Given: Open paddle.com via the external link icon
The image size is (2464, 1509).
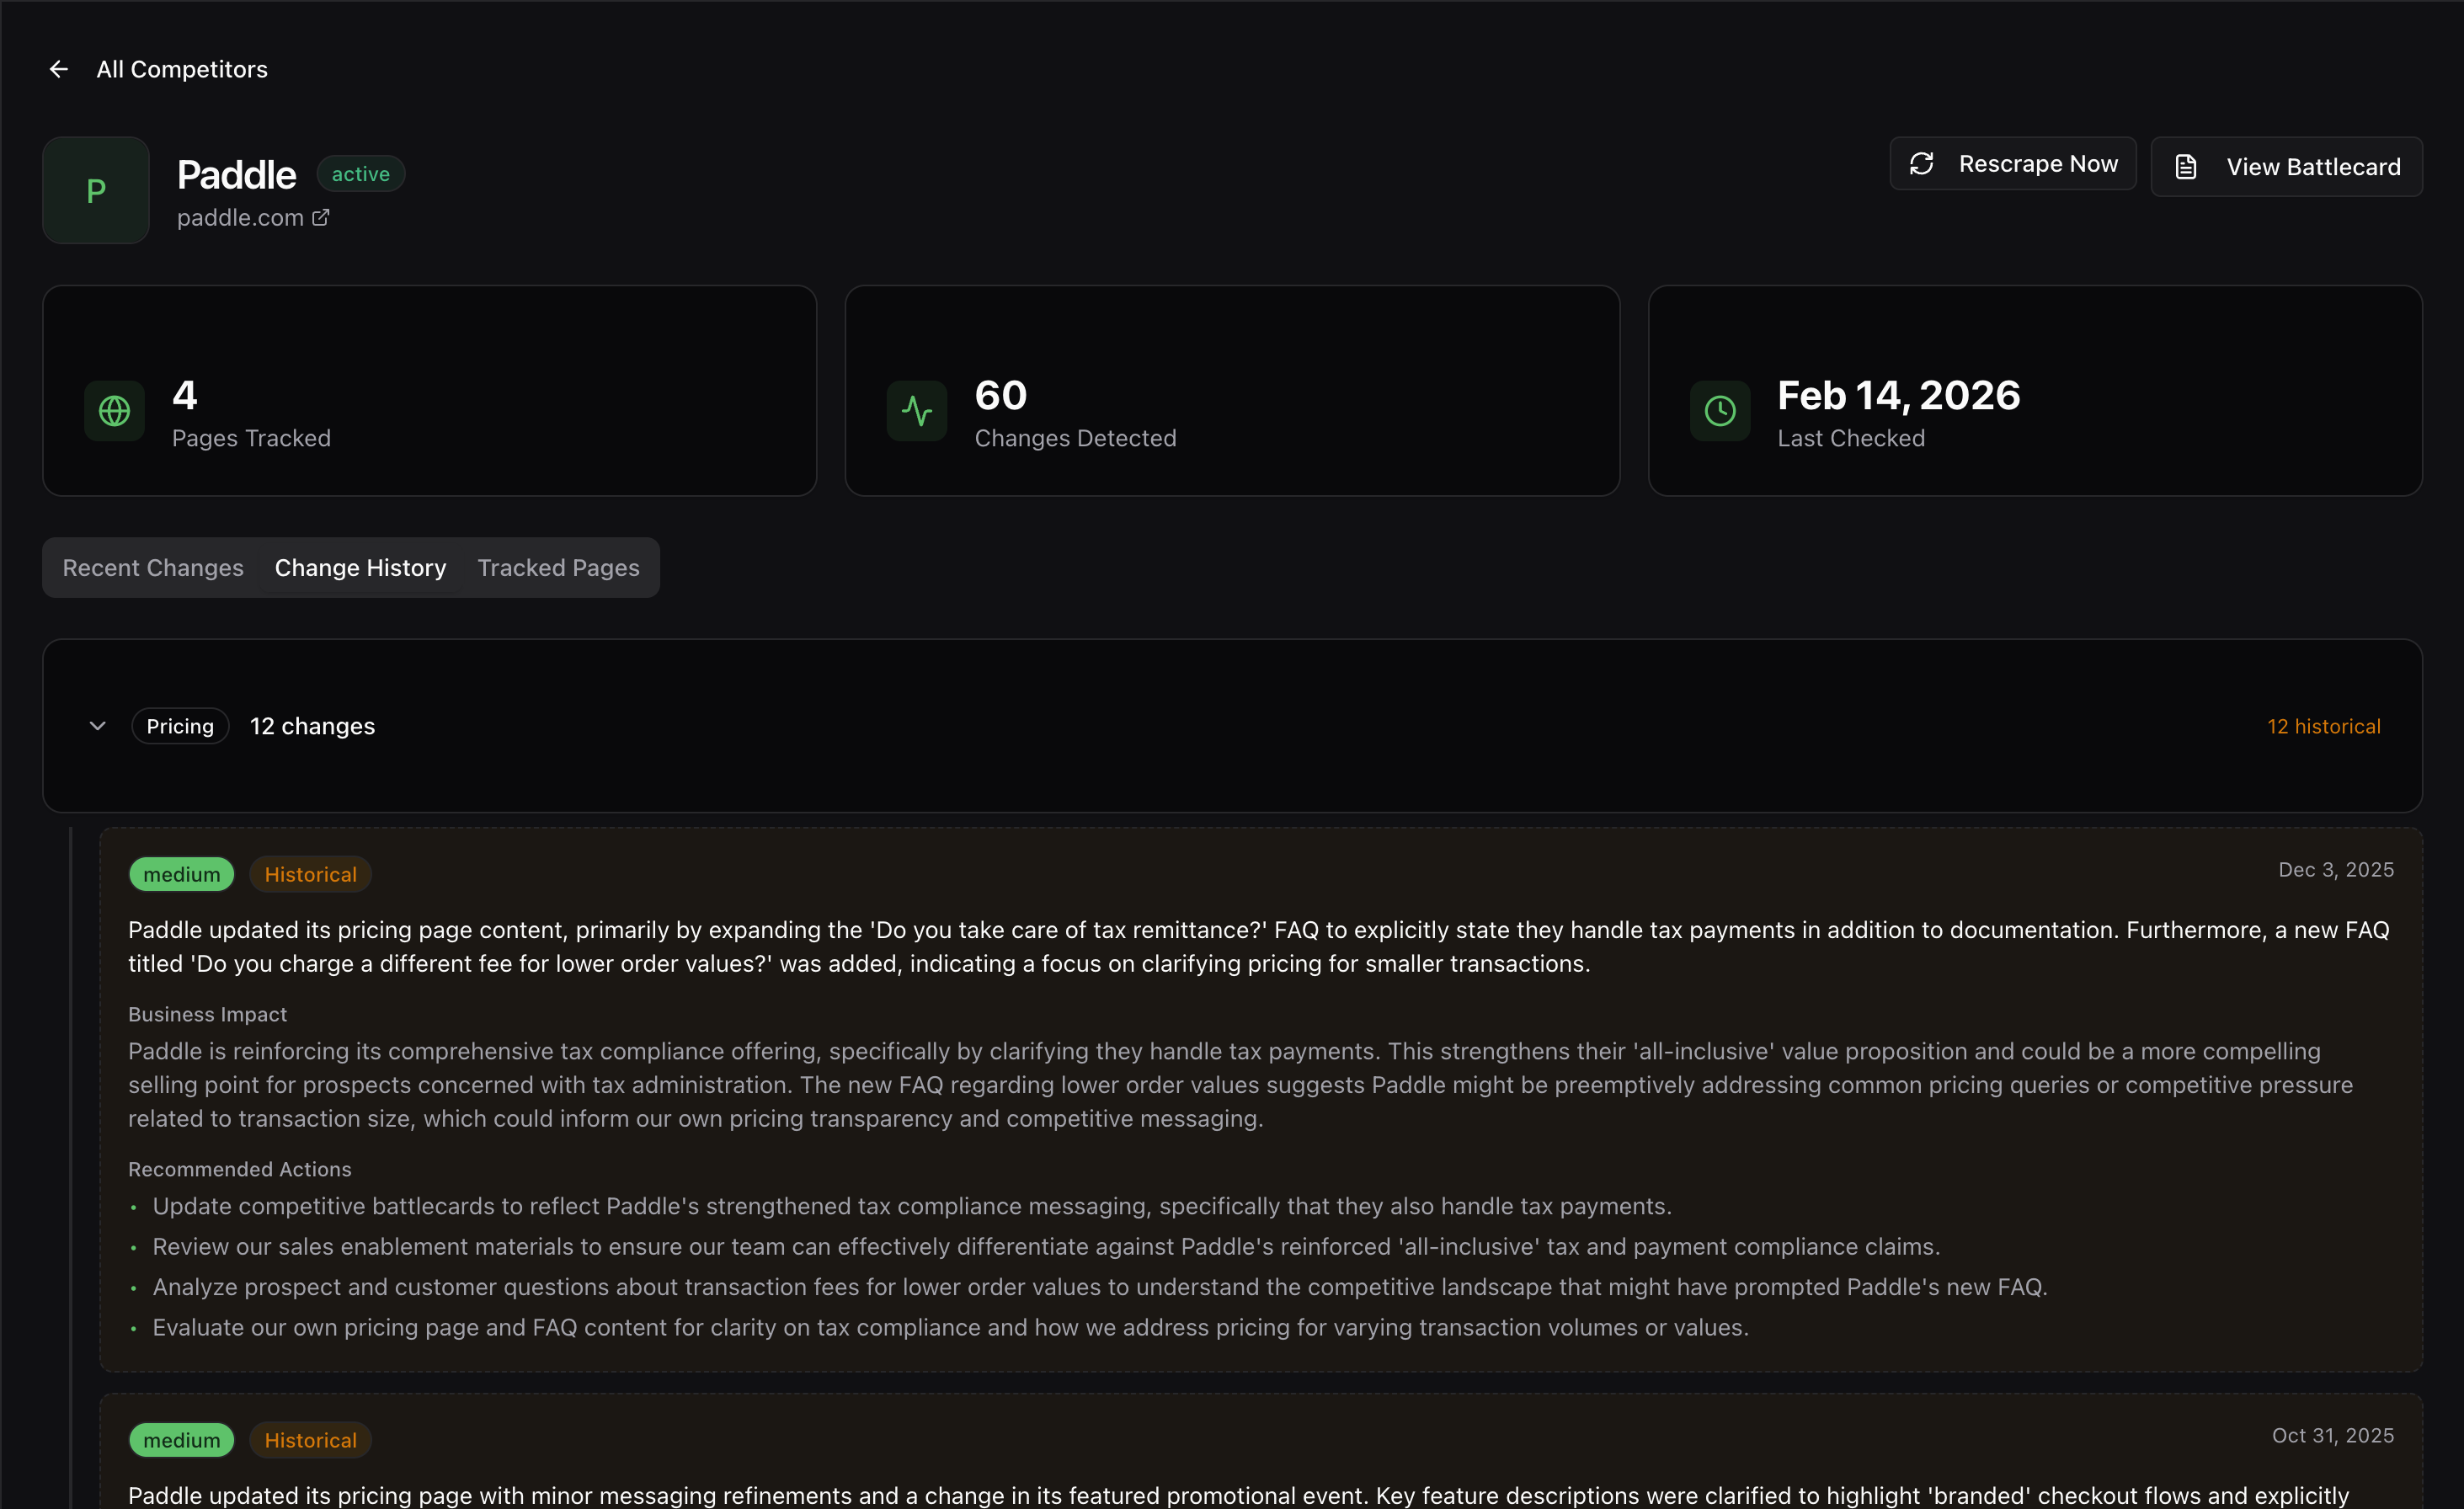Looking at the screenshot, I should [320, 217].
